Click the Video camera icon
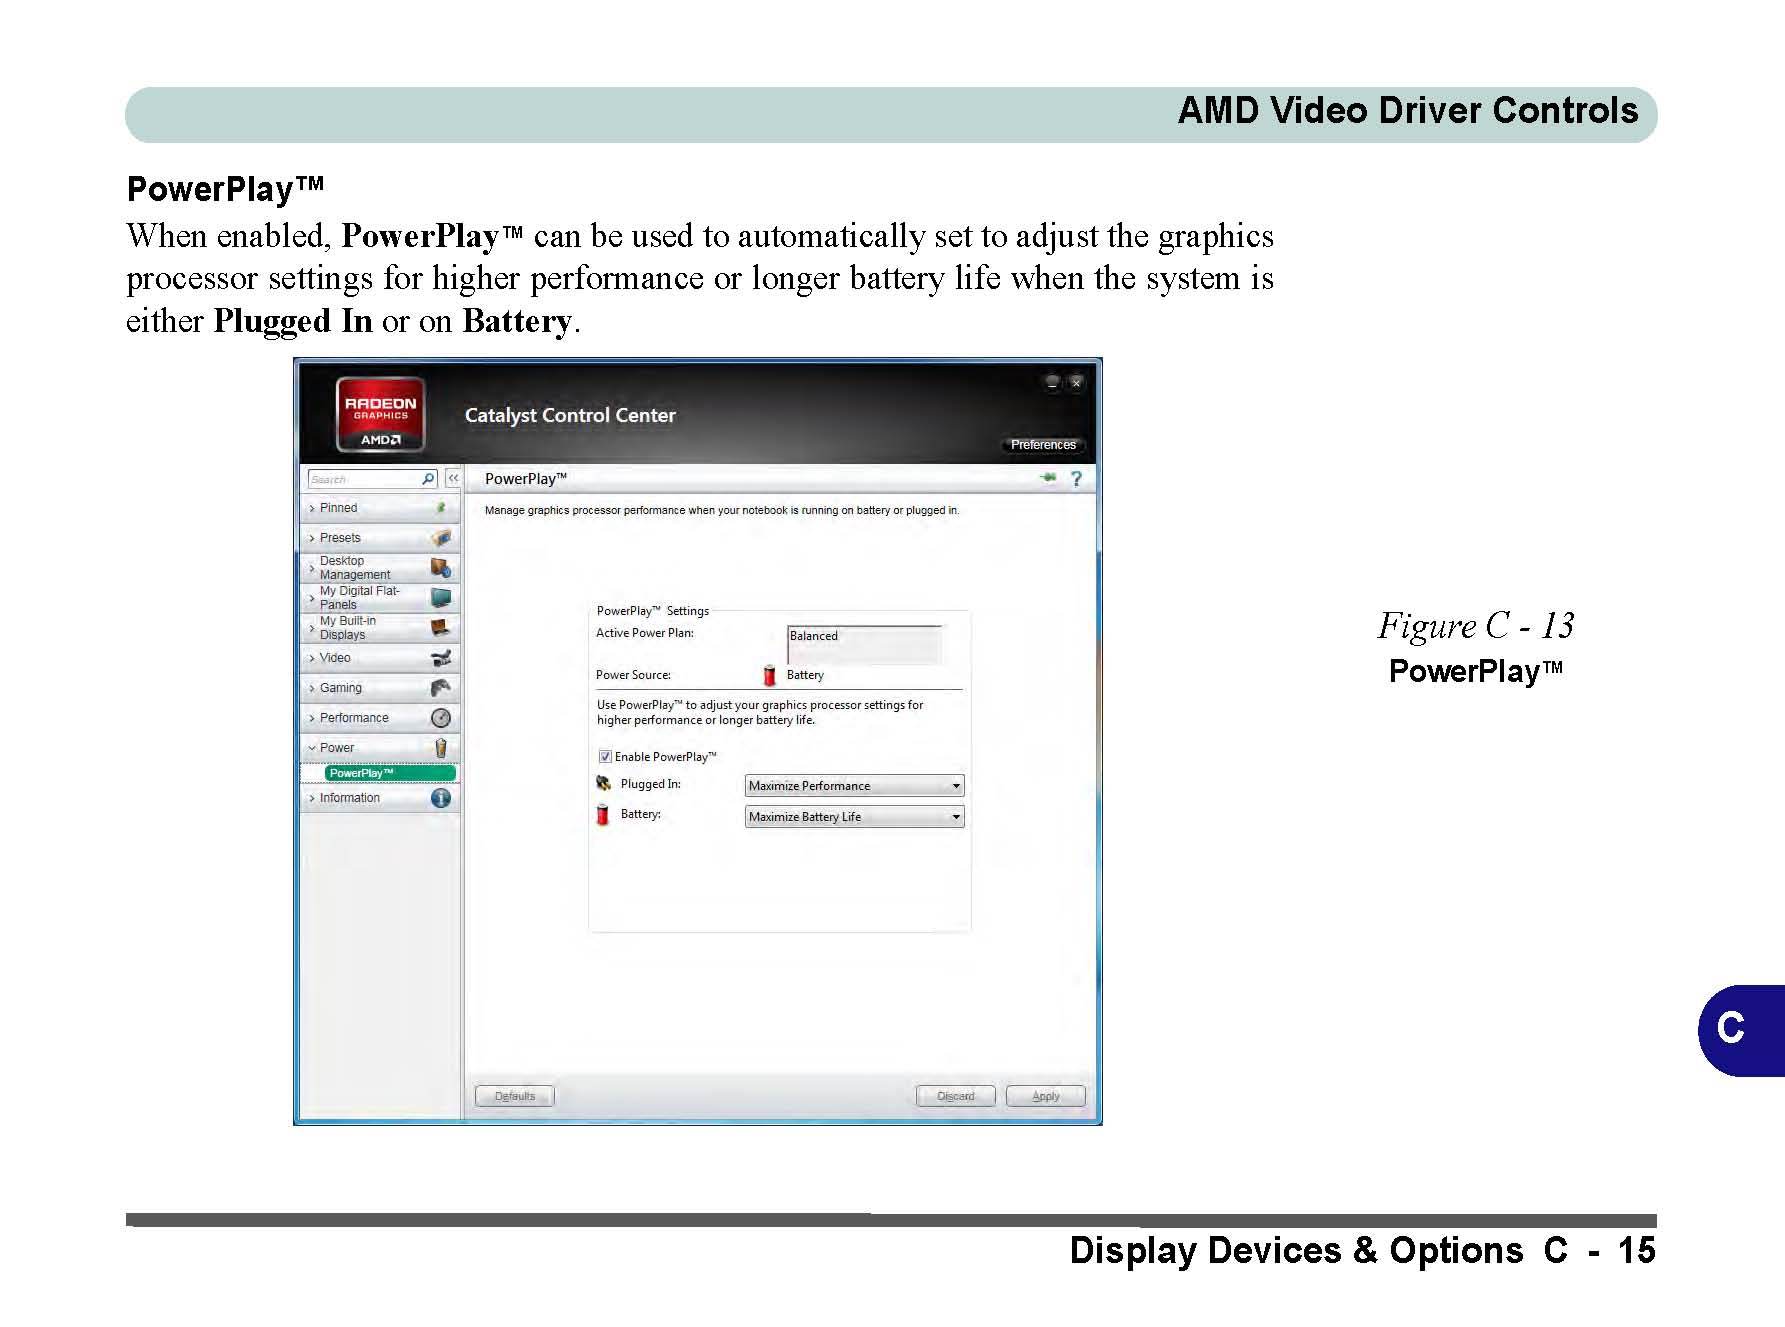Image resolution: width=1785 pixels, height=1327 pixels. (441, 658)
